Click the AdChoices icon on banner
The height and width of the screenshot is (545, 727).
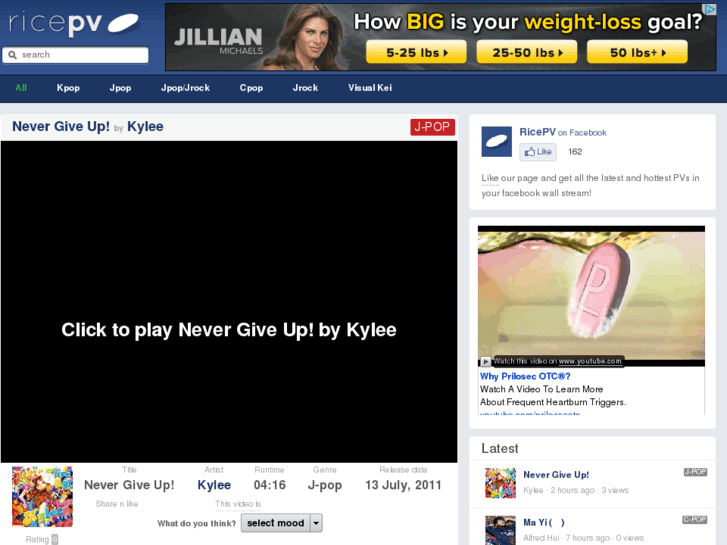pos(709,9)
